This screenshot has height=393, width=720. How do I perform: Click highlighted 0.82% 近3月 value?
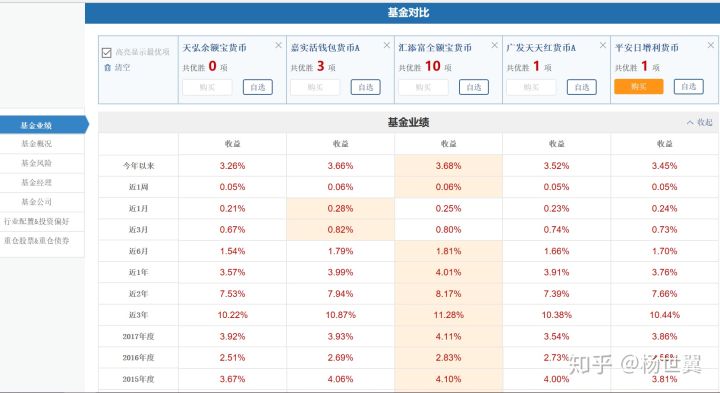point(340,230)
